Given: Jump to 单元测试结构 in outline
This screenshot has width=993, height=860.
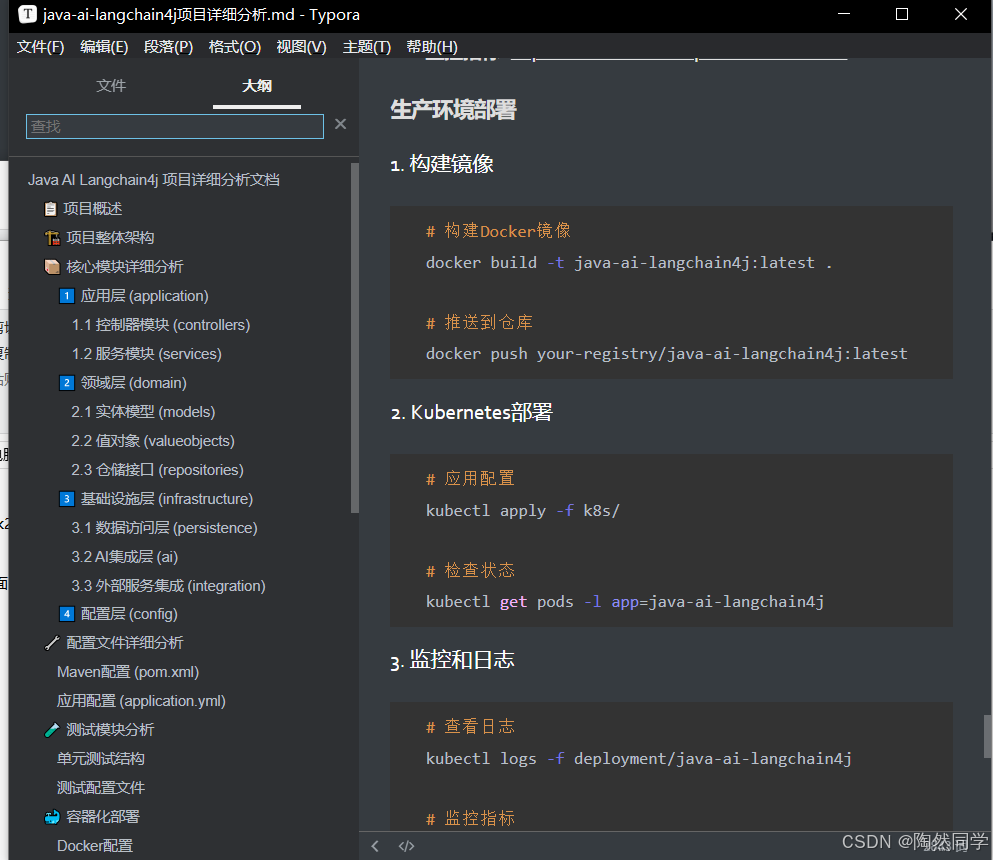Looking at the screenshot, I should (x=101, y=759).
